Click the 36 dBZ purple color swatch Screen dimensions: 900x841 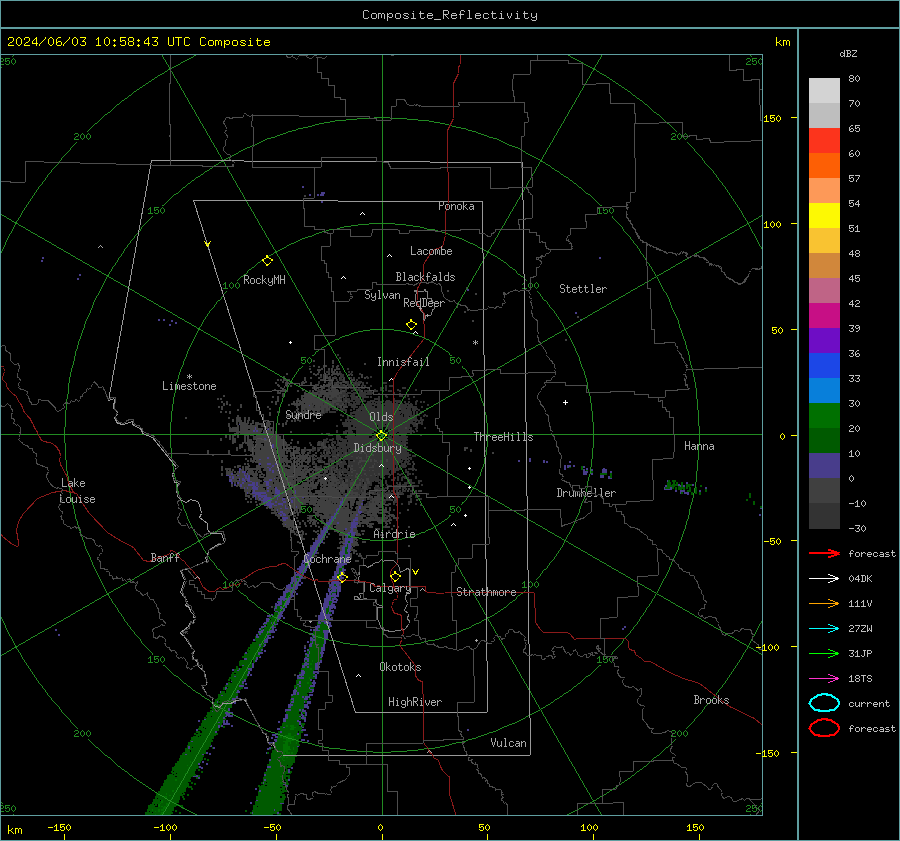pos(824,340)
